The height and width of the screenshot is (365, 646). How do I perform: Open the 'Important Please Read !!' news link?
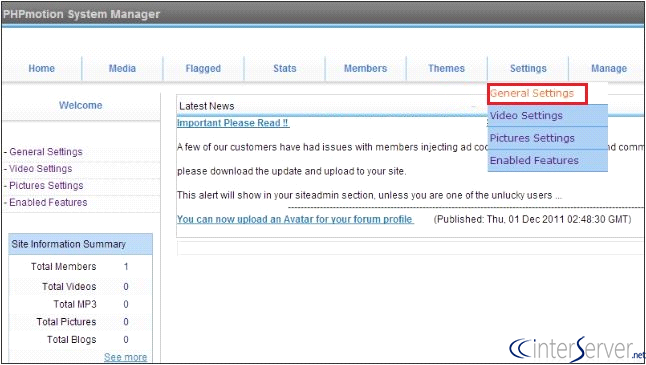[233, 123]
